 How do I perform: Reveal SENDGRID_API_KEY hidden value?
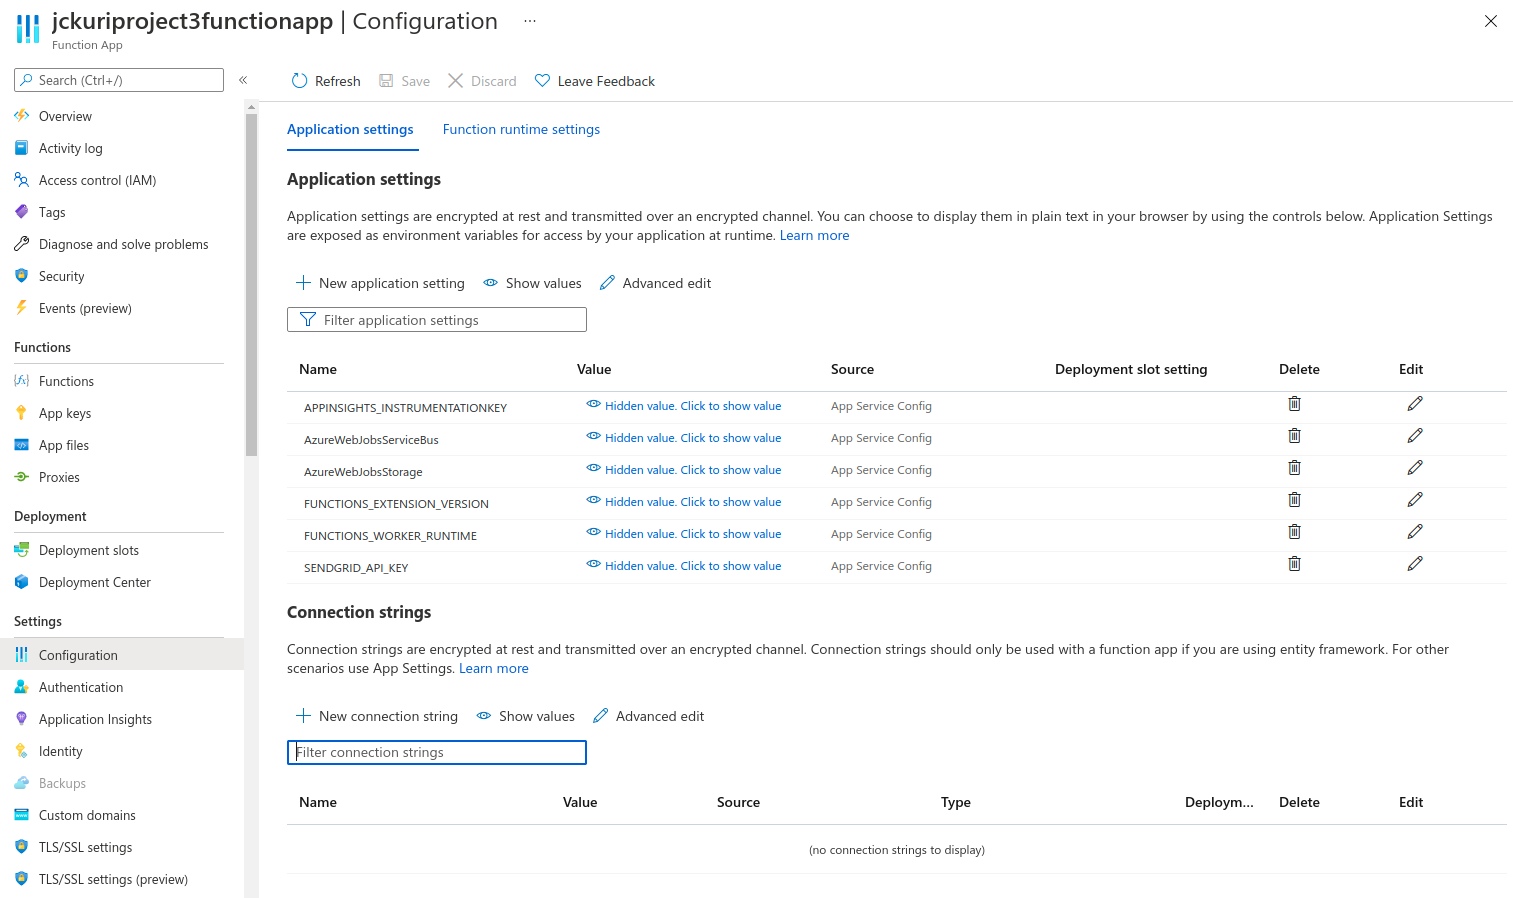tap(684, 566)
